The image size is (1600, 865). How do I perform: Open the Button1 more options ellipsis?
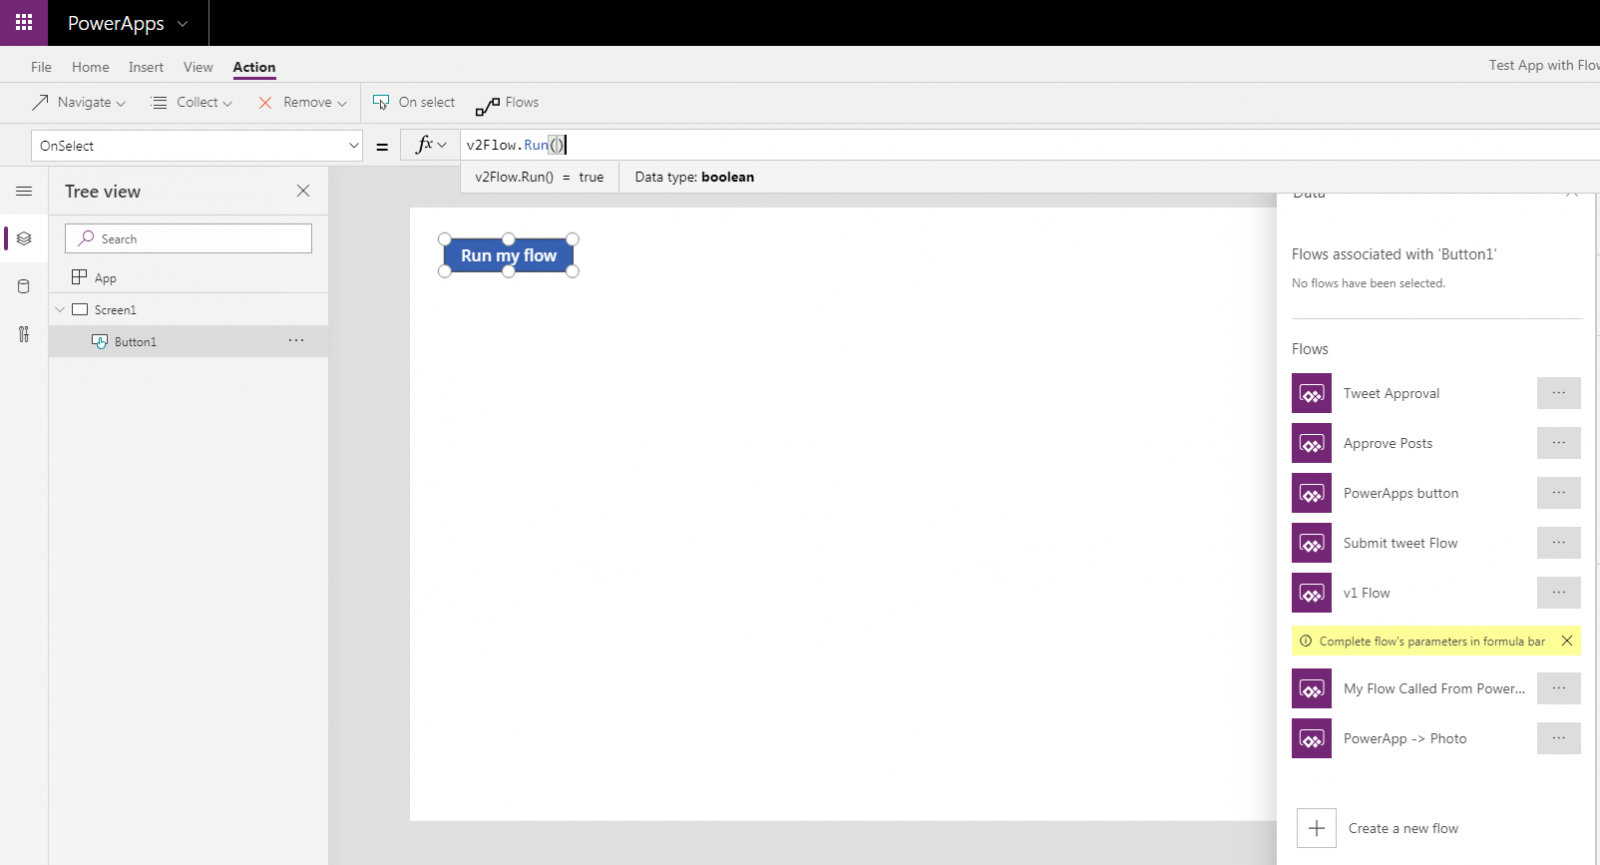click(x=296, y=340)
